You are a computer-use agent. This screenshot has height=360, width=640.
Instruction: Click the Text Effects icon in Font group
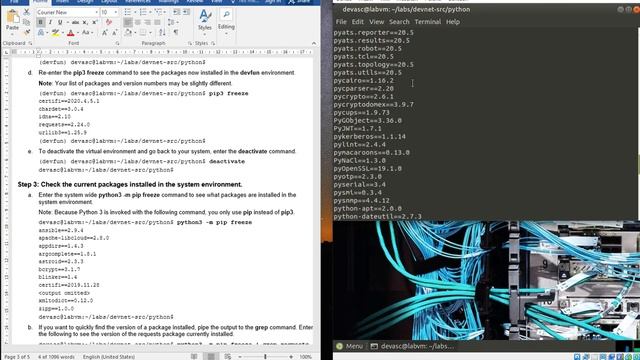pos(41,33)
